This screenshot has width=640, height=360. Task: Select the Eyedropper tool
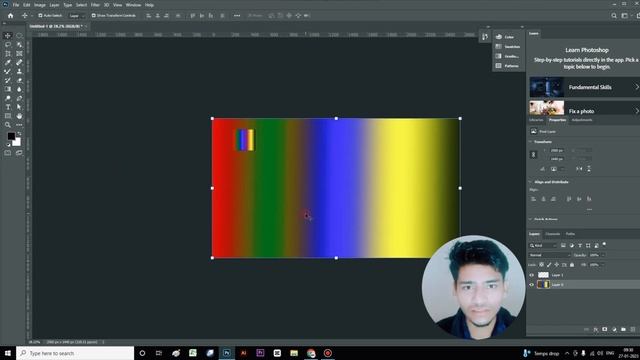pyautogui.click(x=8, y=63)
